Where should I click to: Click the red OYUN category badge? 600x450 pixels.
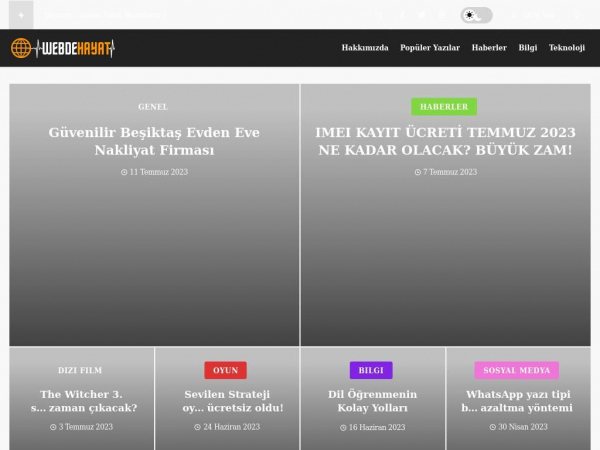click(x=225, y=370)
